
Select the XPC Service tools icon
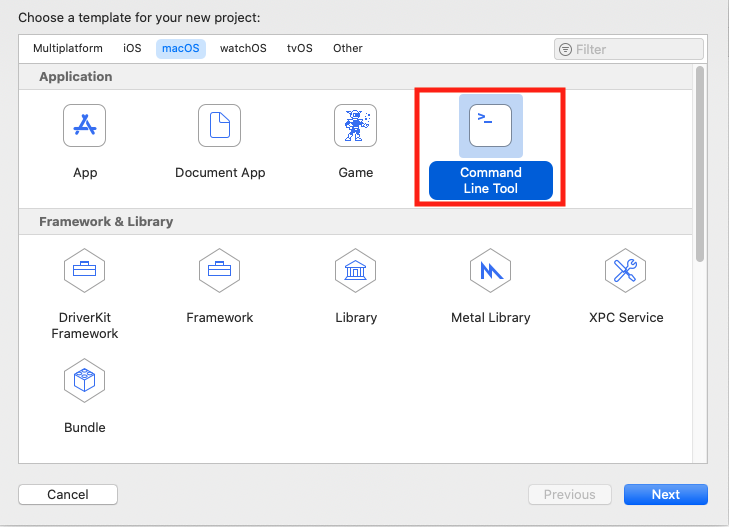point(625,270)
